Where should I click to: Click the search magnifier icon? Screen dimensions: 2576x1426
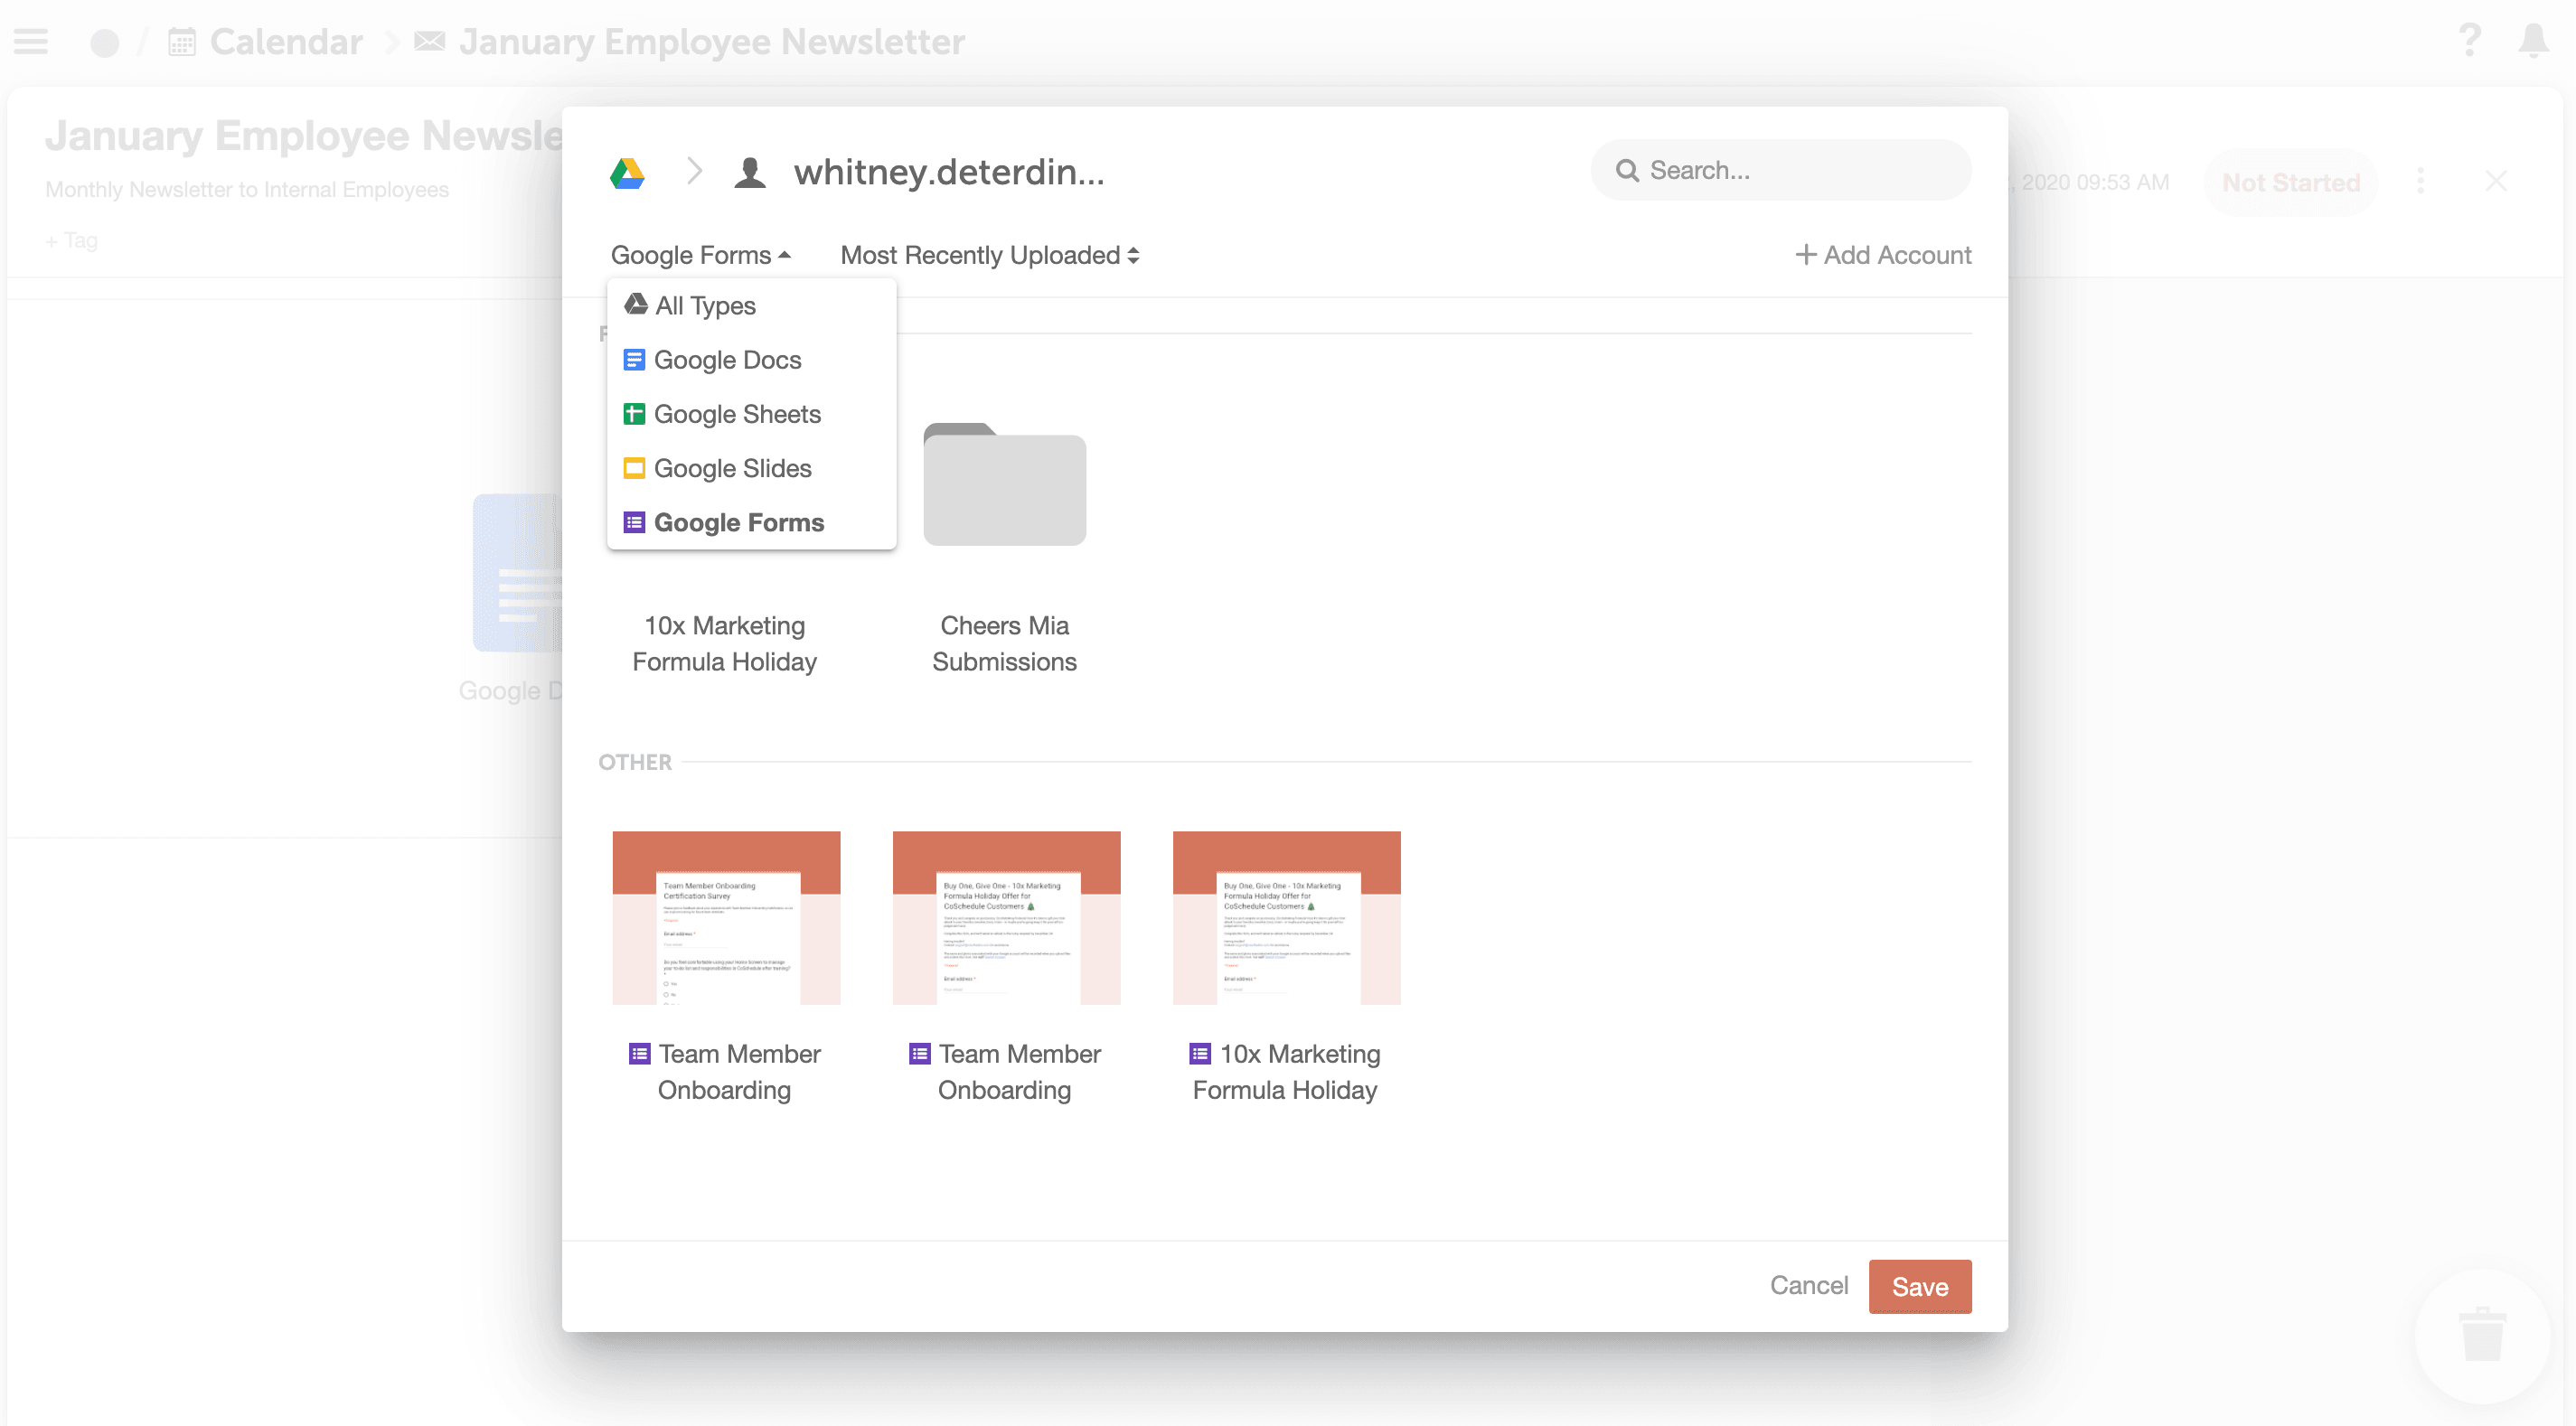[x=1627, y=171]
